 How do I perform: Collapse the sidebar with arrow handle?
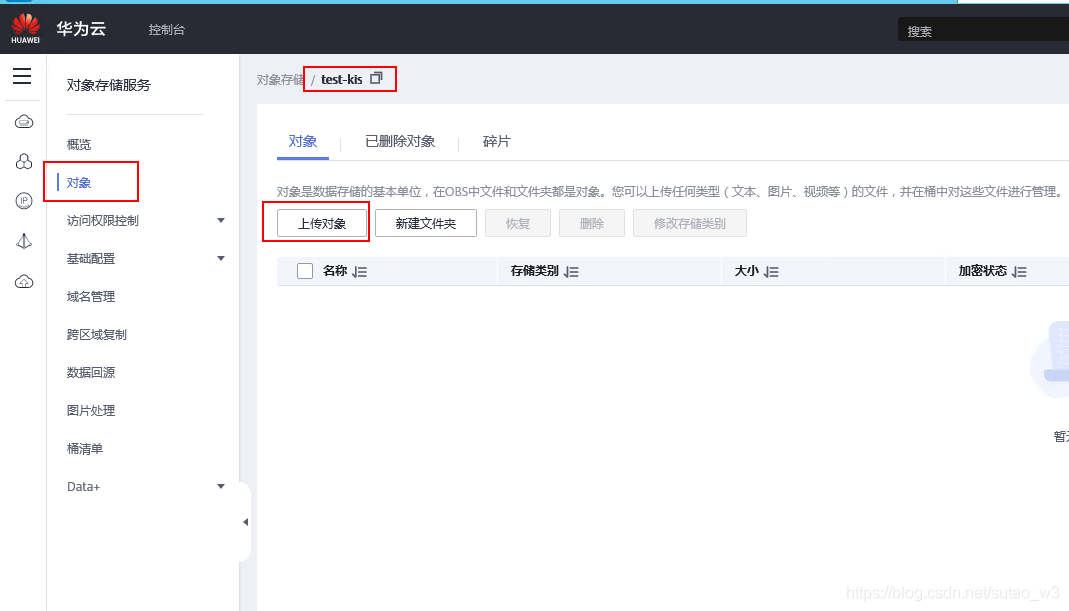click(x=245, y=522)
